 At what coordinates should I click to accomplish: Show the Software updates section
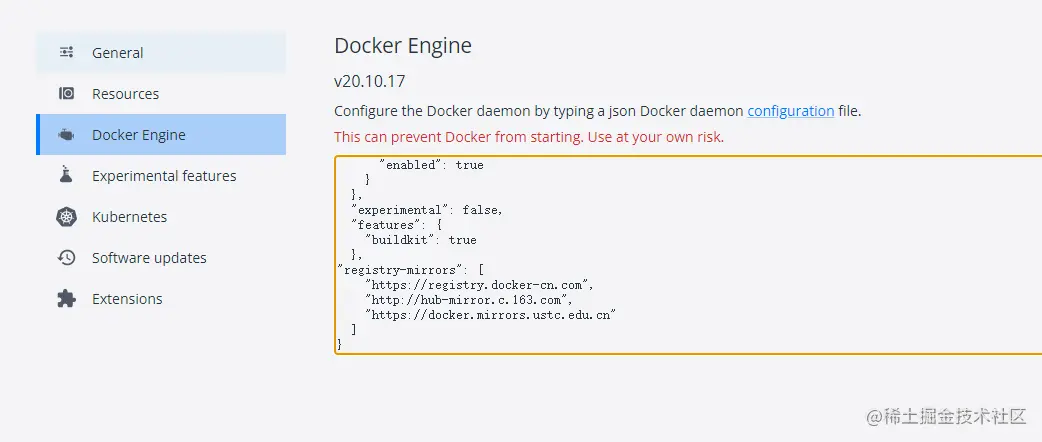click(161, 258)
